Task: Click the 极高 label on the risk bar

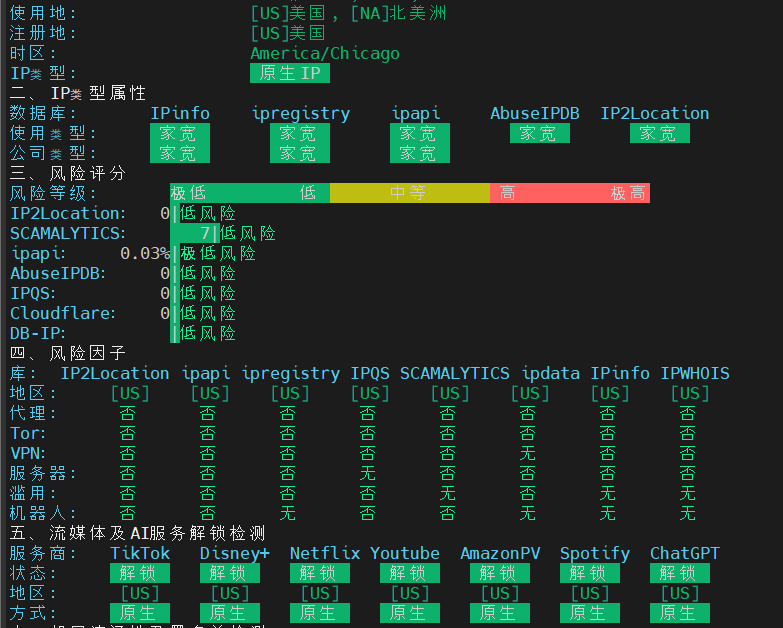Action: (x=628, y=193)
